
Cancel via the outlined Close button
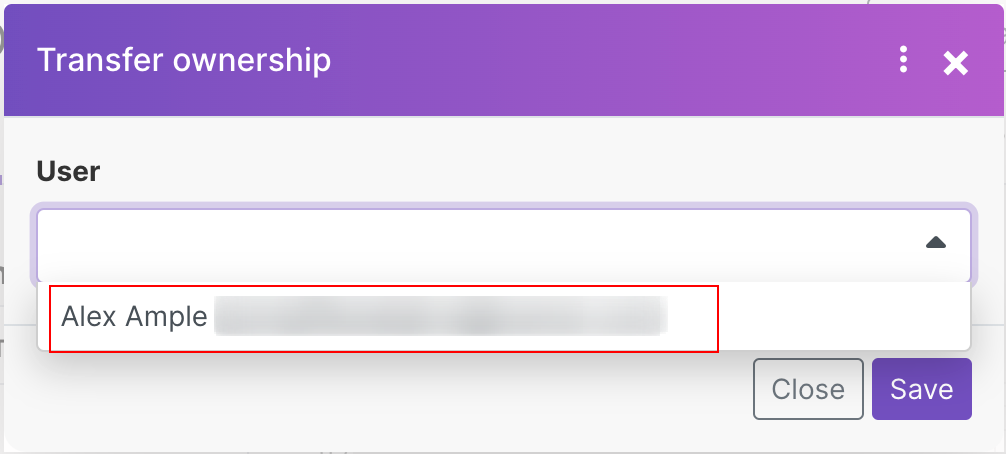pyautogui.click(x=807, y=388)
